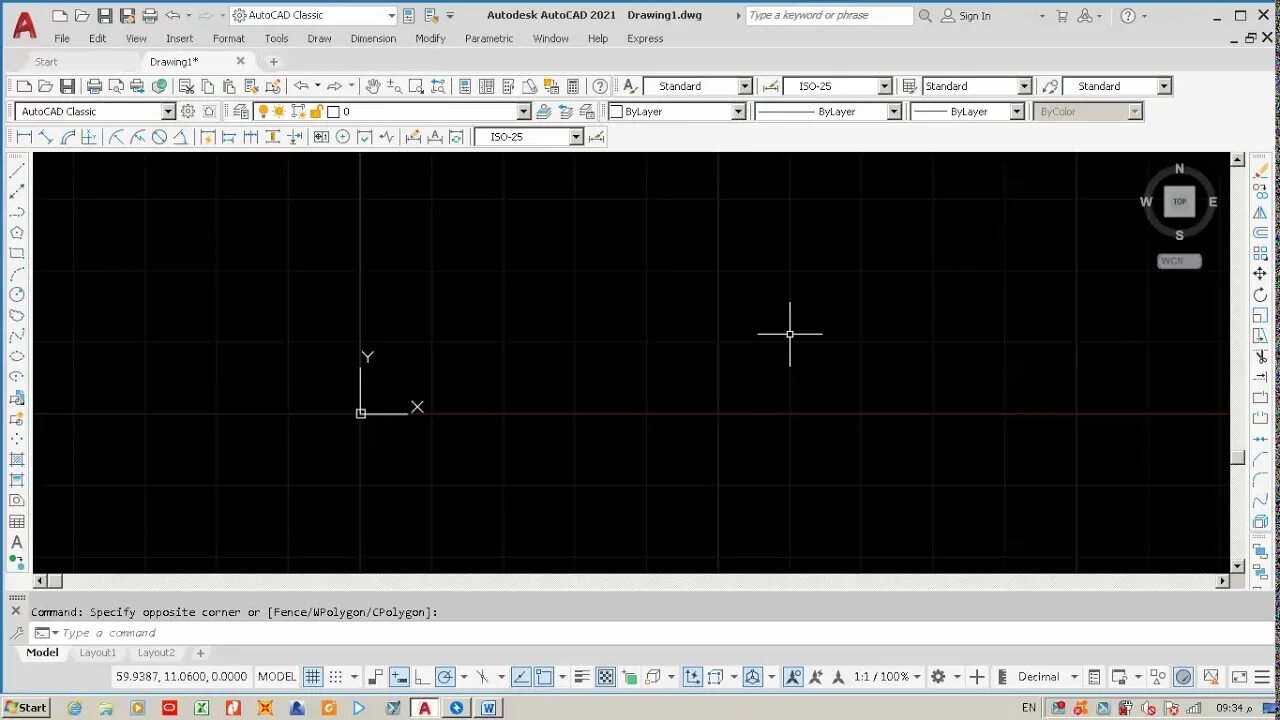Toggle dynamic input in status bar
This screenshot has width=1280, height=720.
(x=399, y=677)
